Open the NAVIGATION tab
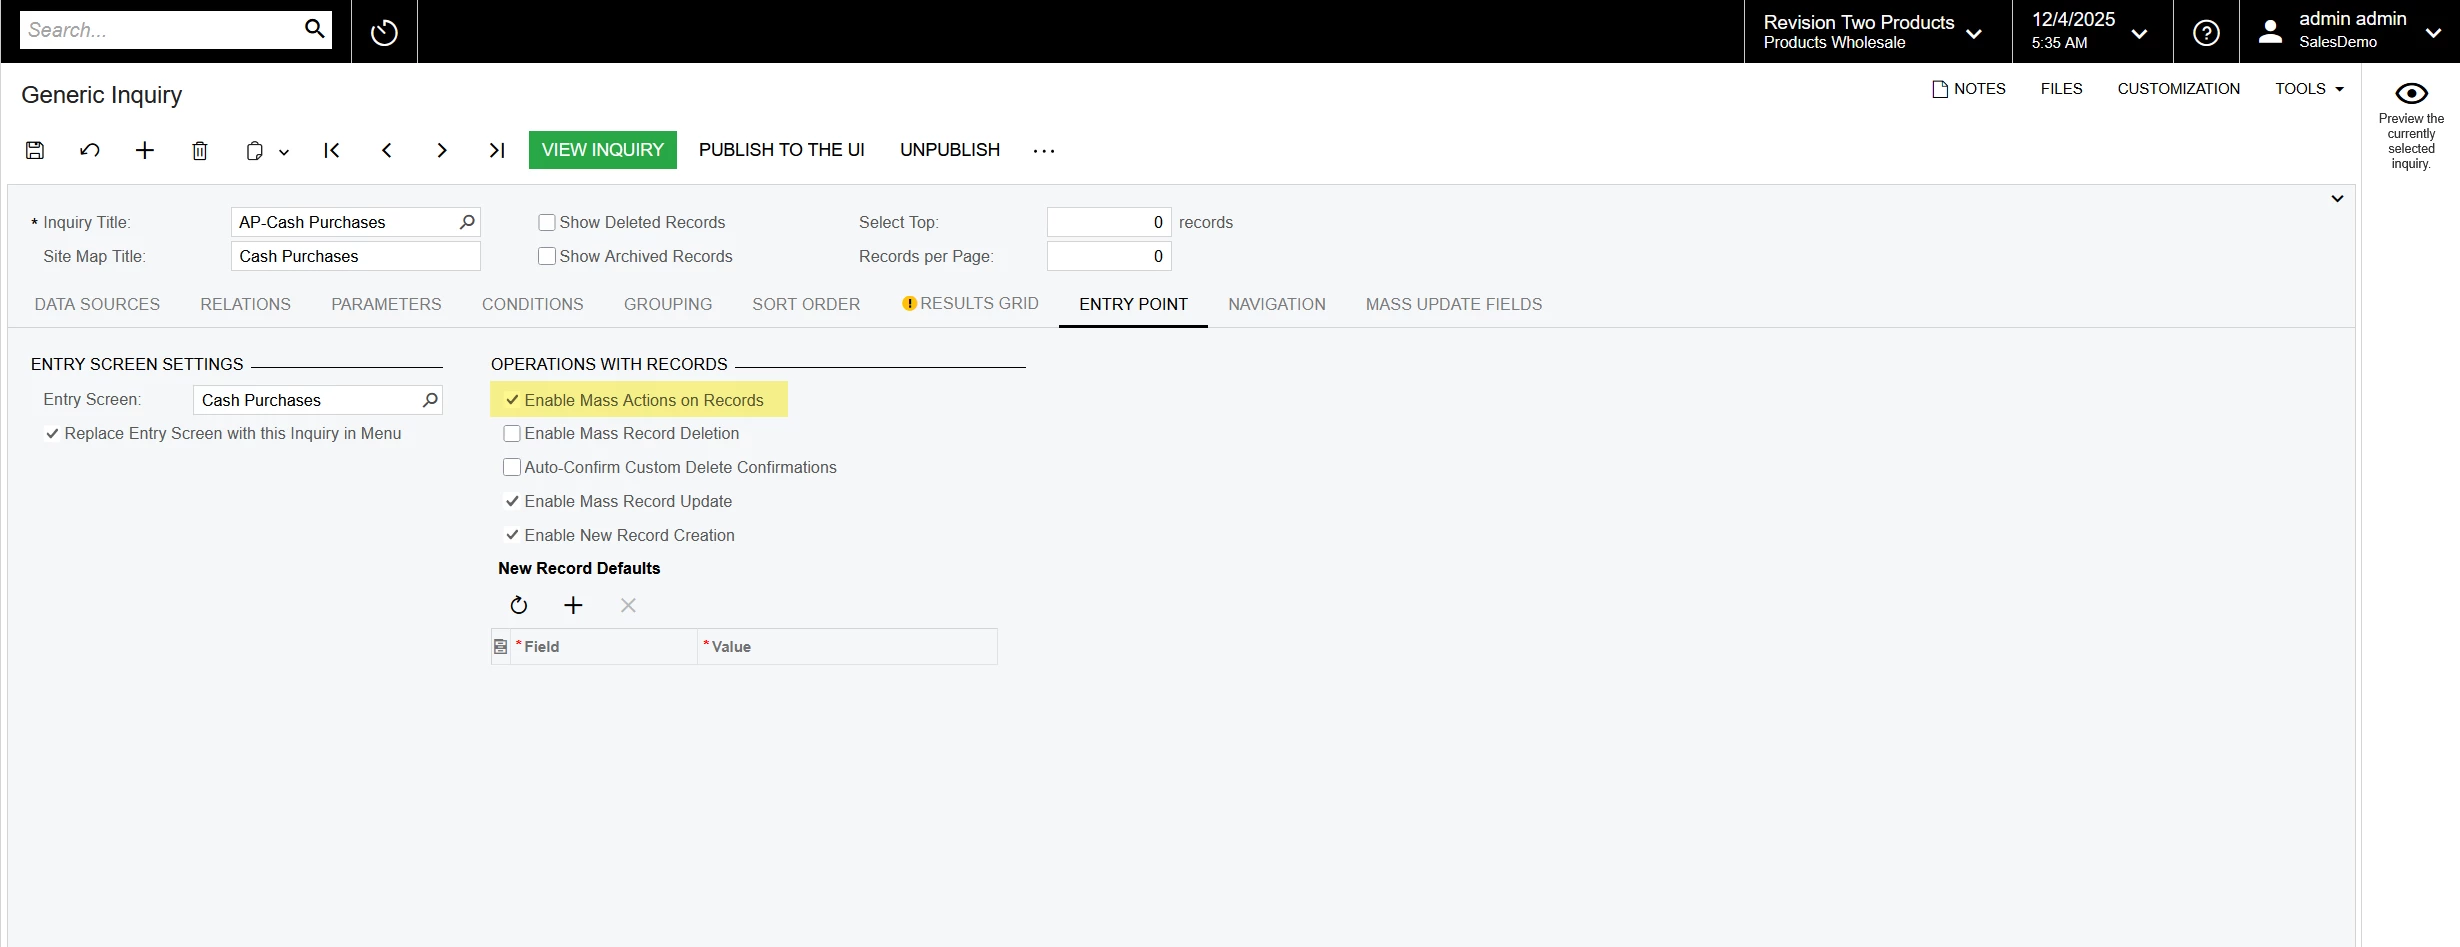2460x947 pixels. point(1277,304)
